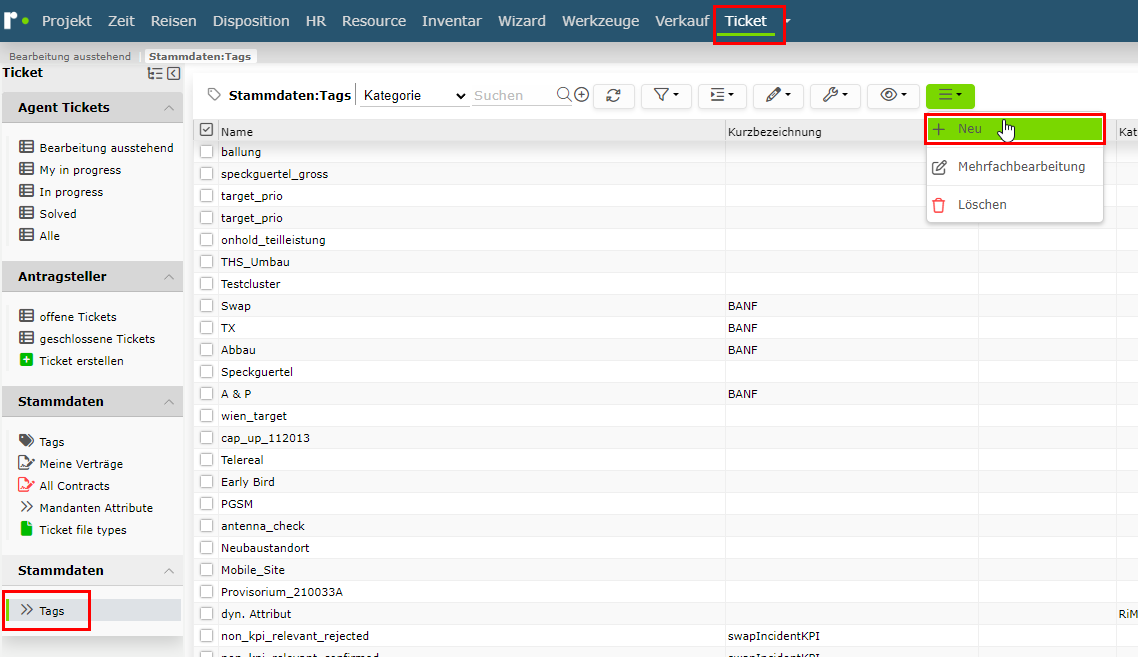Click the sidebar tree view icon
This screenshot has width=1138, height=657.
coord(155,73)
